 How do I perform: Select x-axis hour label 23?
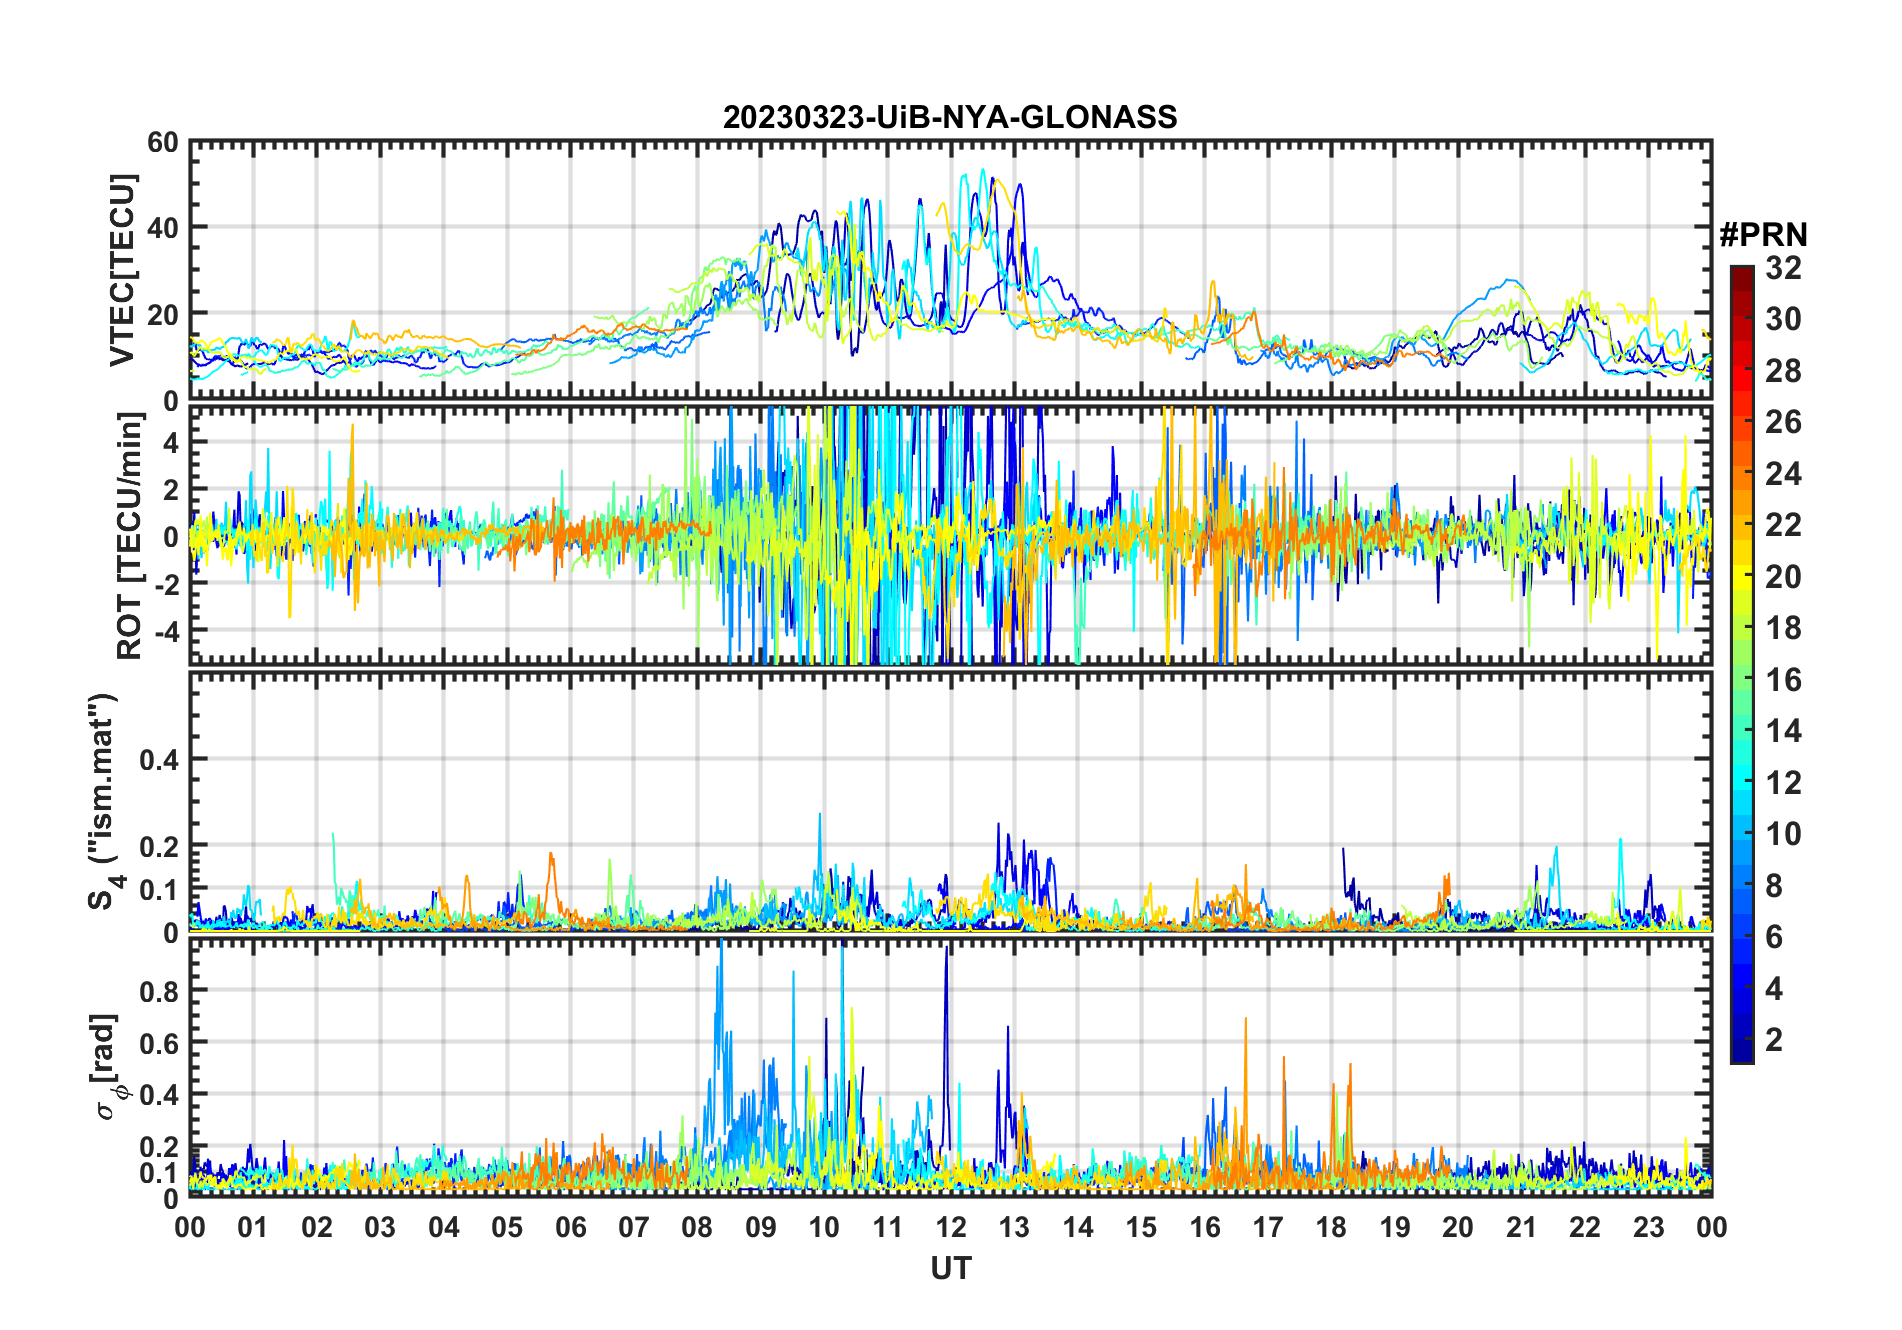tap(1649, 1227)
